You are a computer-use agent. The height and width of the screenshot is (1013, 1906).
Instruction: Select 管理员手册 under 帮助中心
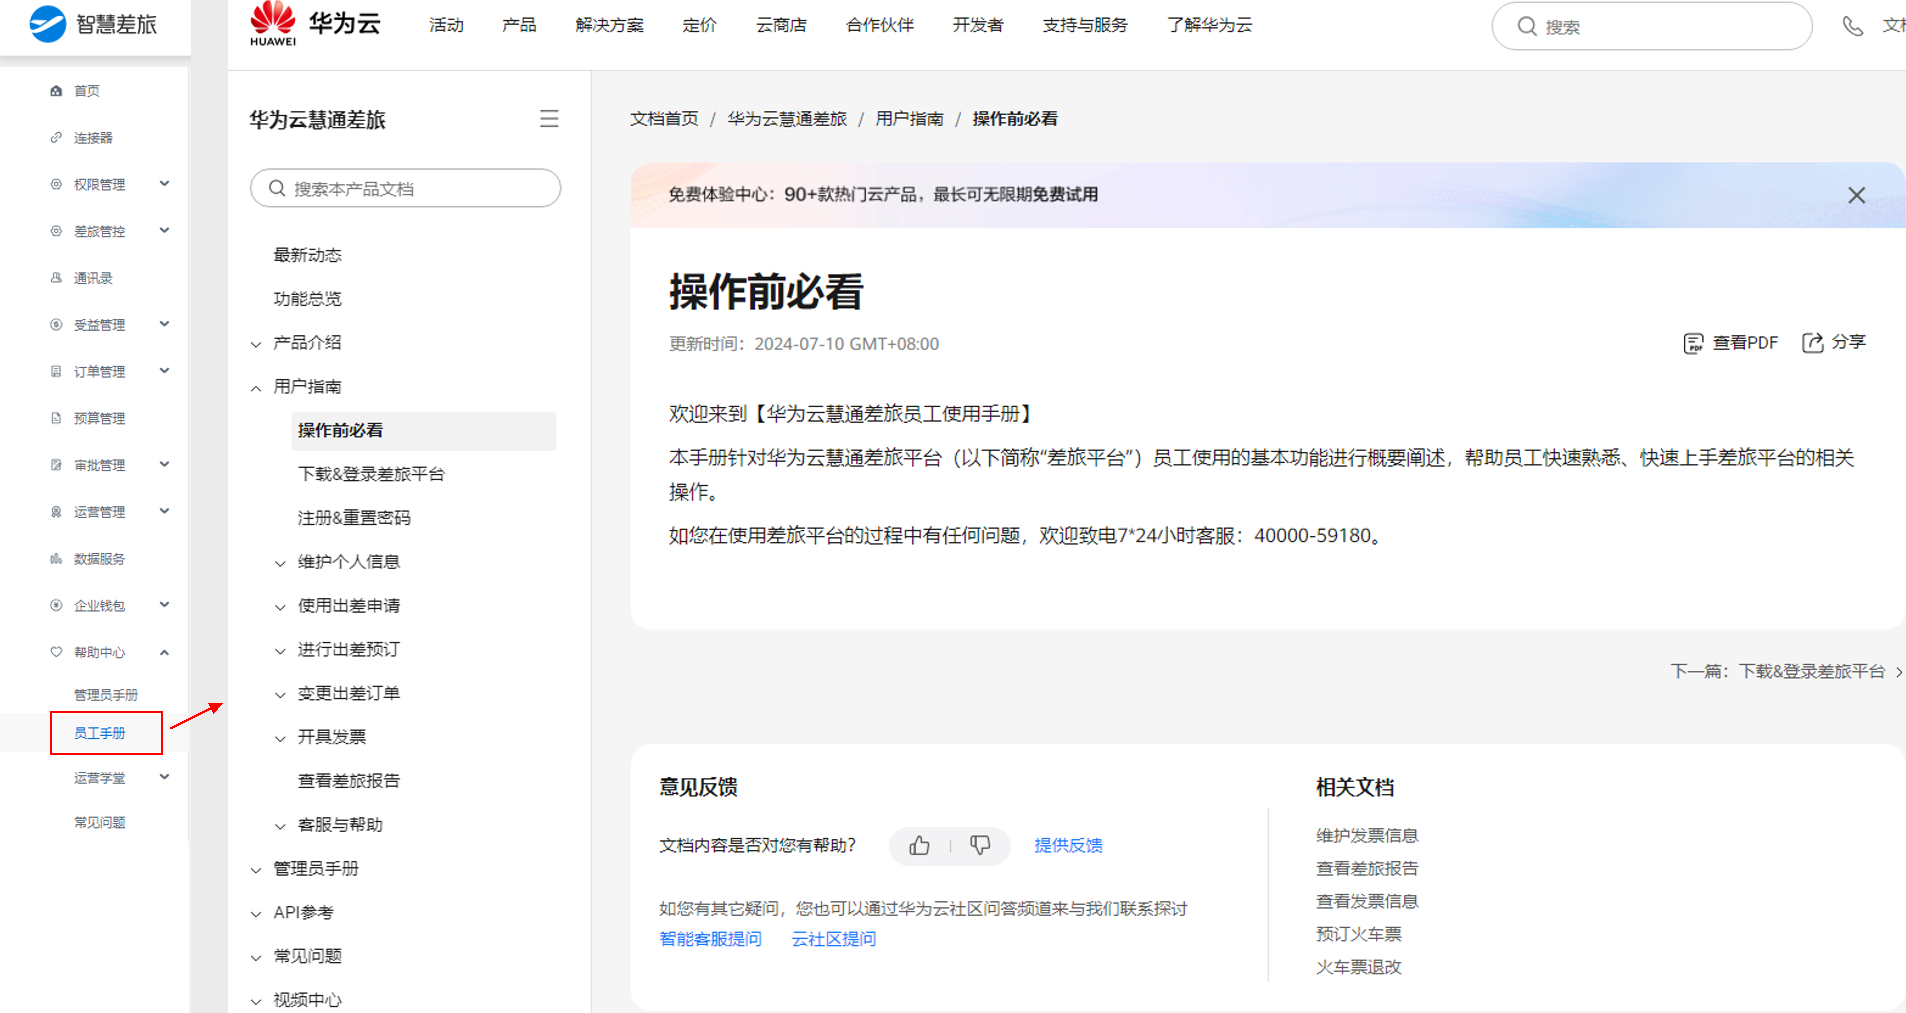(106, 695)
